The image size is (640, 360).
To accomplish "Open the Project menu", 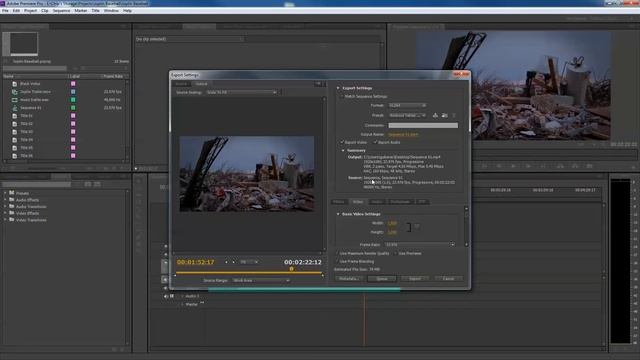I will 30,11.
